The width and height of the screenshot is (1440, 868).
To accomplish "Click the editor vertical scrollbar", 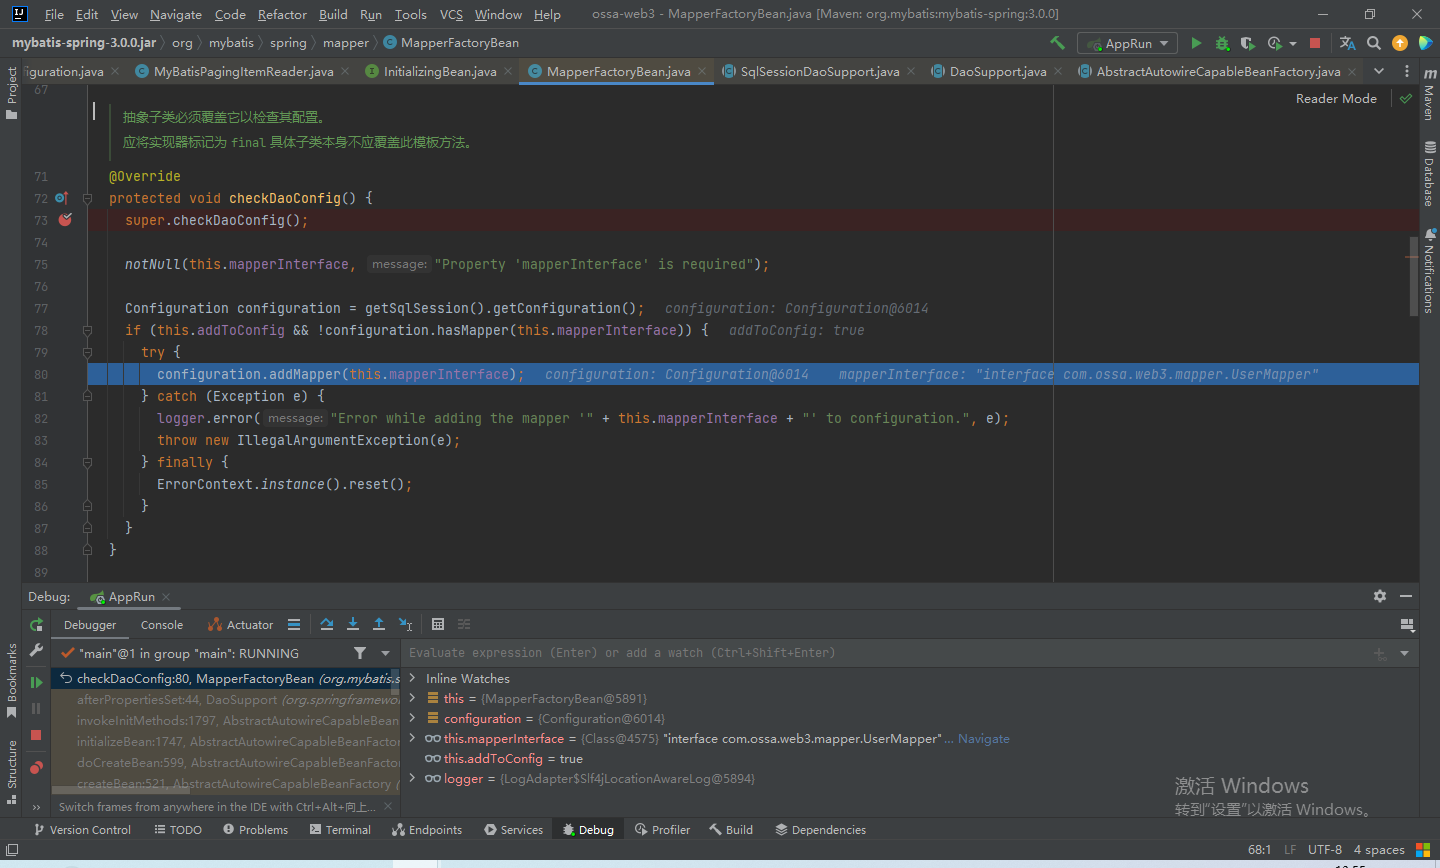I will coord(1414,278).
